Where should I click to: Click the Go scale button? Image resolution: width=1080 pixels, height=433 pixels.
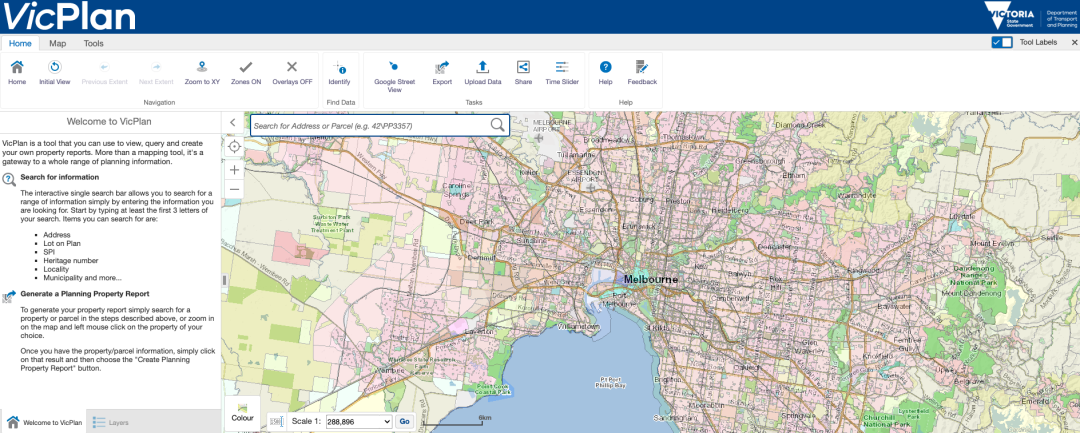[x=404, y=421]
